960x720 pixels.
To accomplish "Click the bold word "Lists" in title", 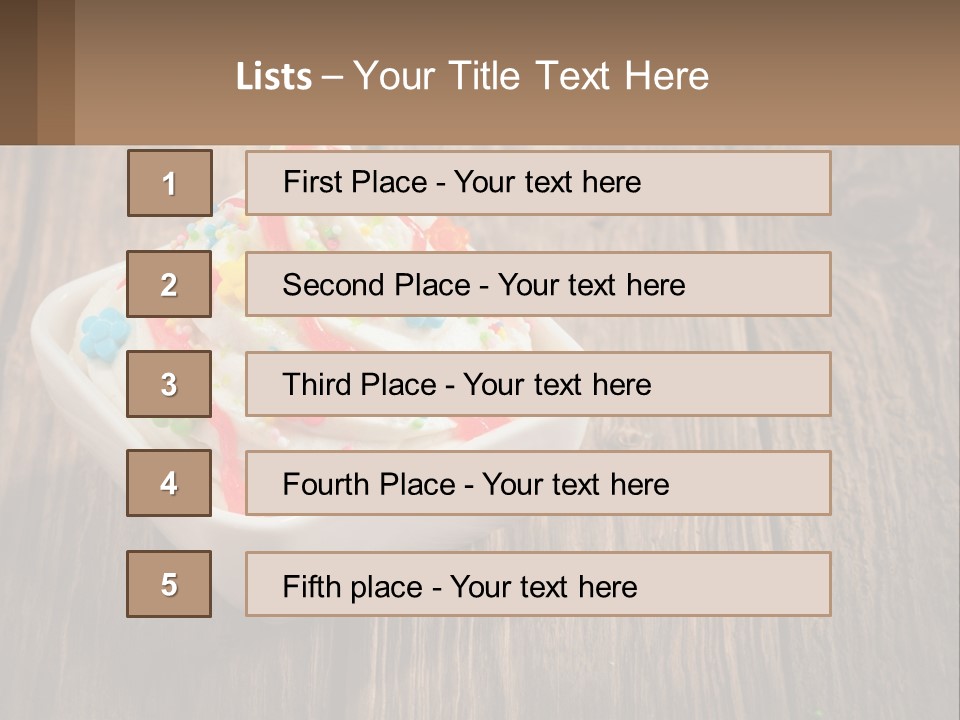I will click(x=274, y=77).
